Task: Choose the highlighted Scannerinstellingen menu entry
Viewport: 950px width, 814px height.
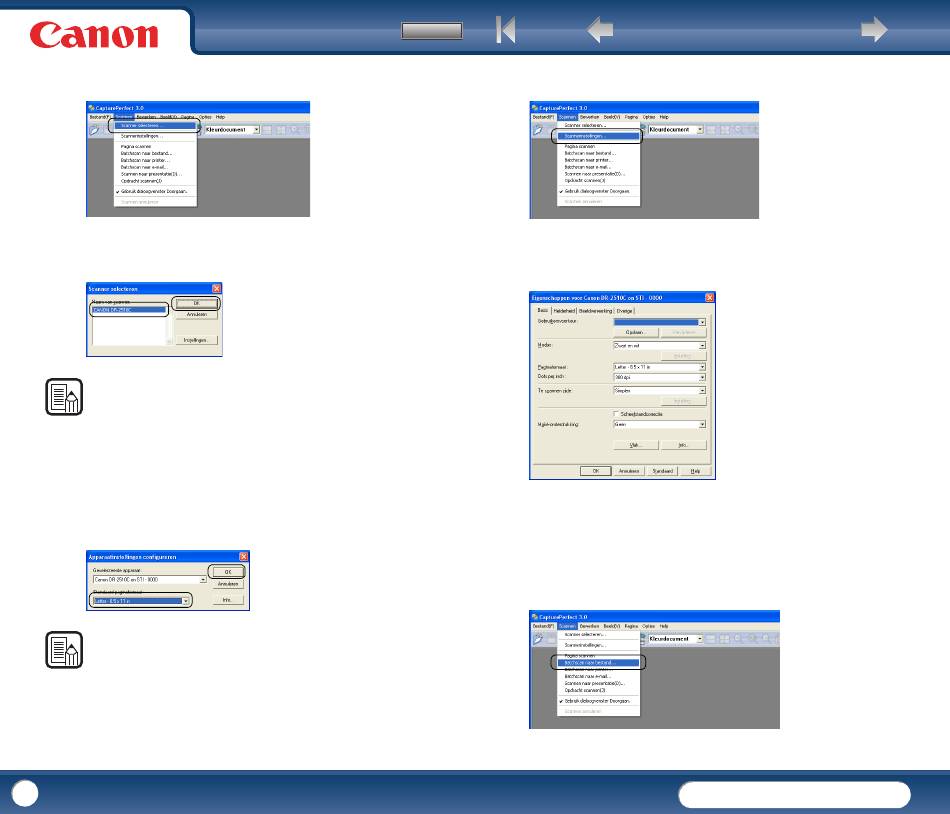Action: click(599, 136)
